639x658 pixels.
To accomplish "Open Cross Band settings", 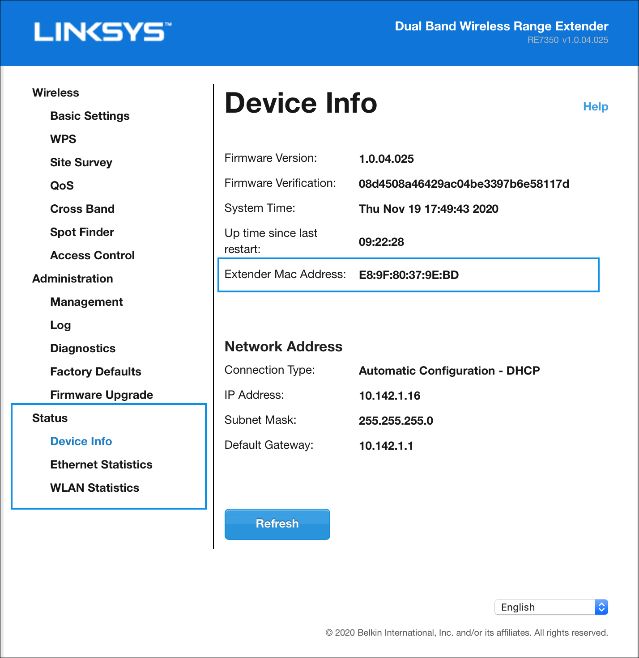I will point(82,209).
